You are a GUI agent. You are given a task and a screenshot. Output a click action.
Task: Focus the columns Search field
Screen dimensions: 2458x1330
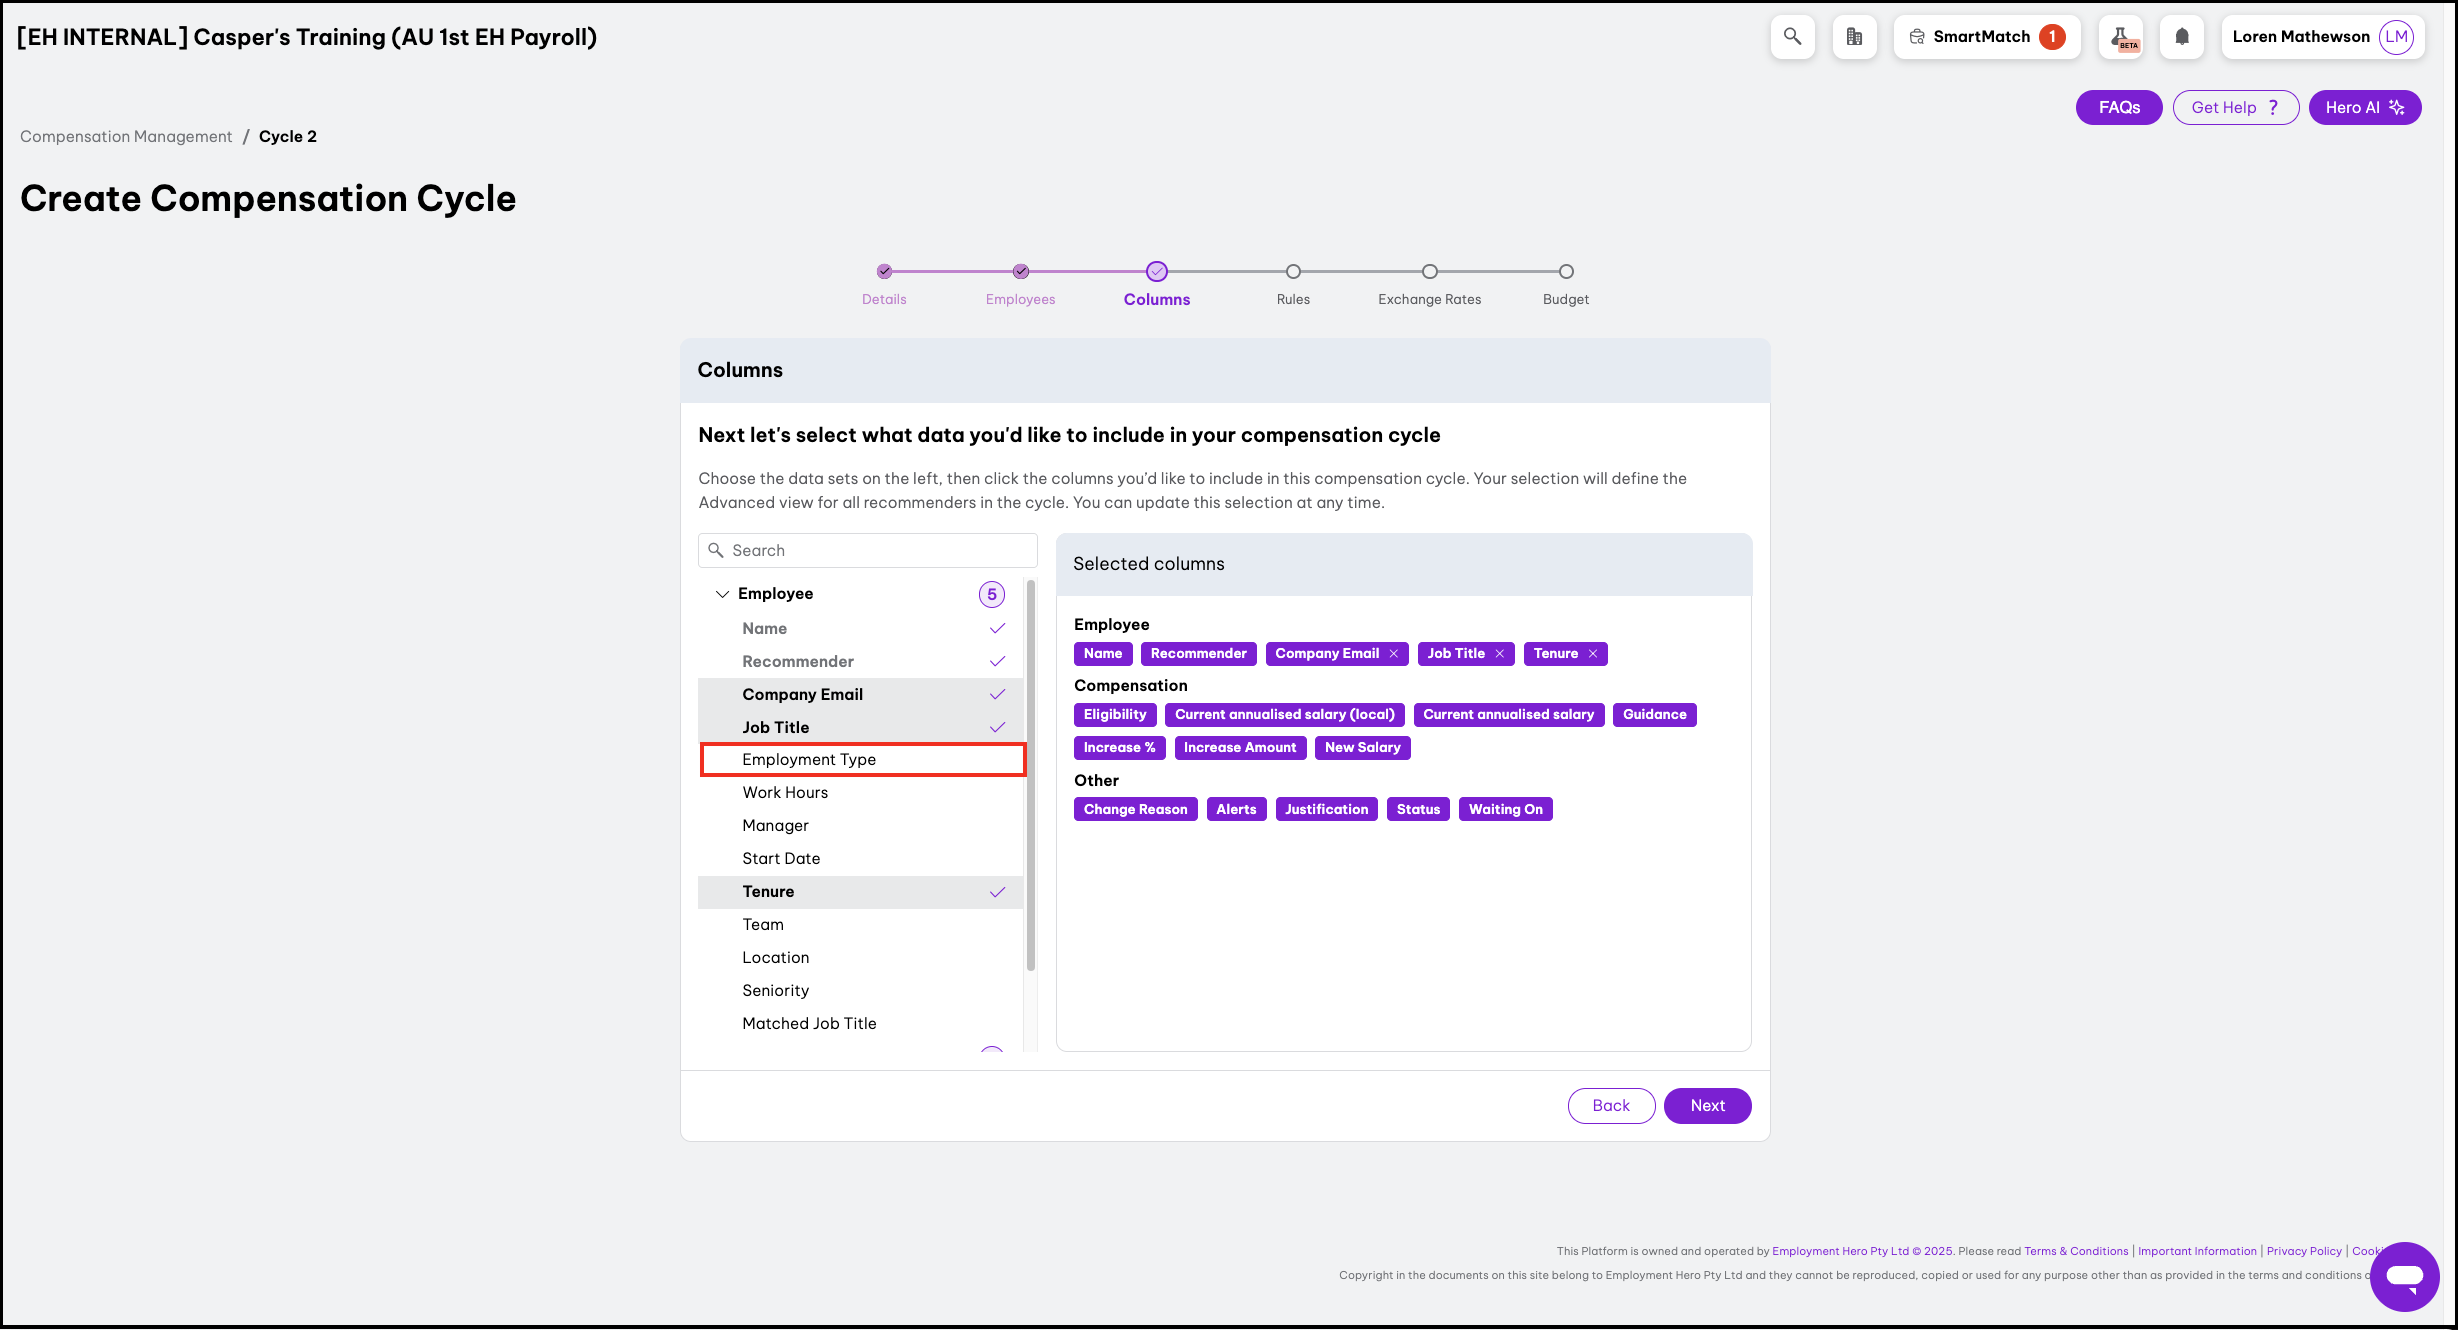click(880, 551)
